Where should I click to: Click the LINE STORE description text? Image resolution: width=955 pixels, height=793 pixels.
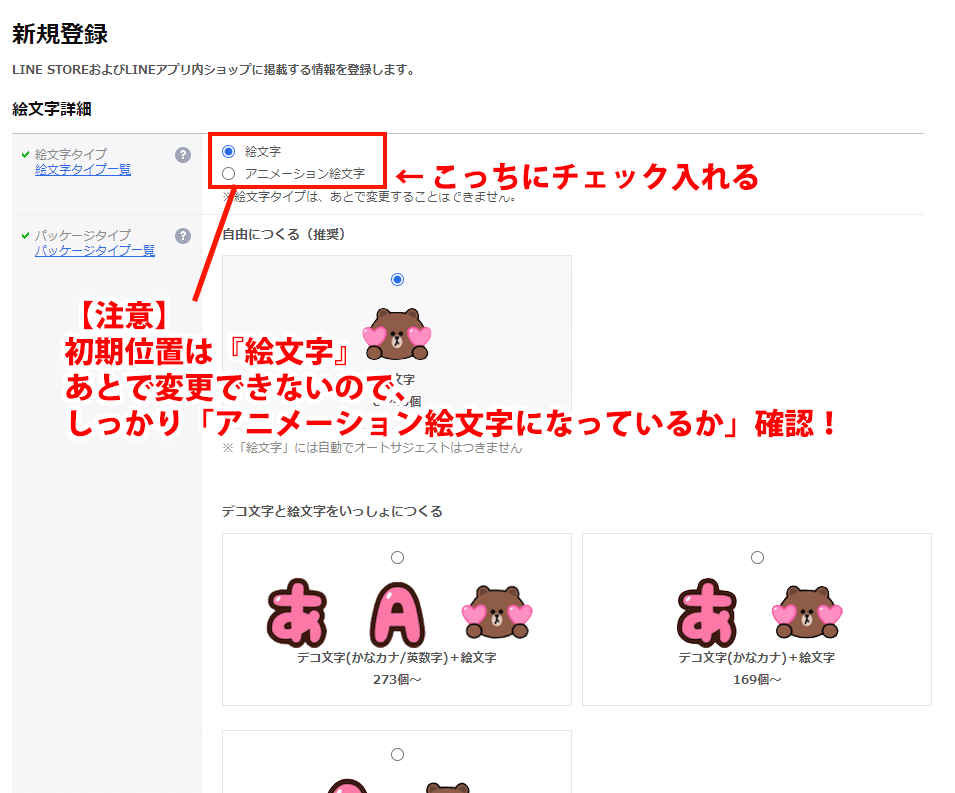coord(214,70)
